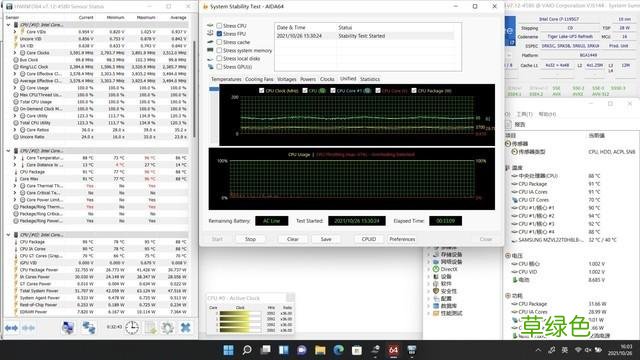The height and width of the screenshot is (360, 640).
Task: Enable Stress CPU checkbox
Action: [219, 26]
